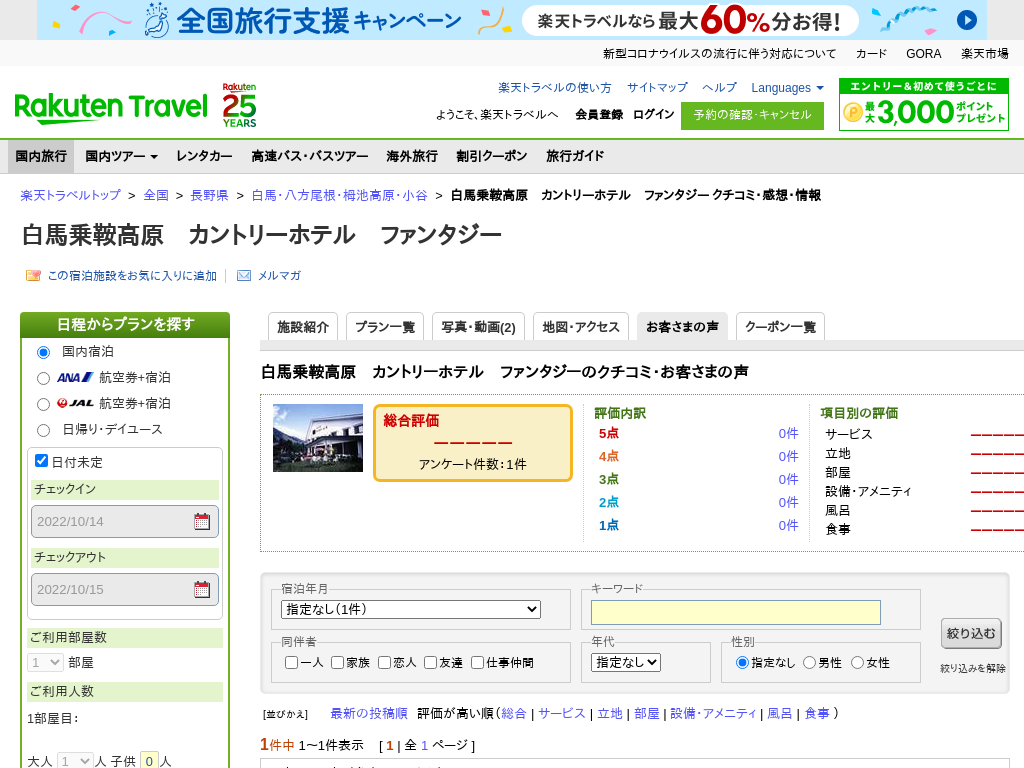Sort reviews by 風呂 rating

pos(779,714)
